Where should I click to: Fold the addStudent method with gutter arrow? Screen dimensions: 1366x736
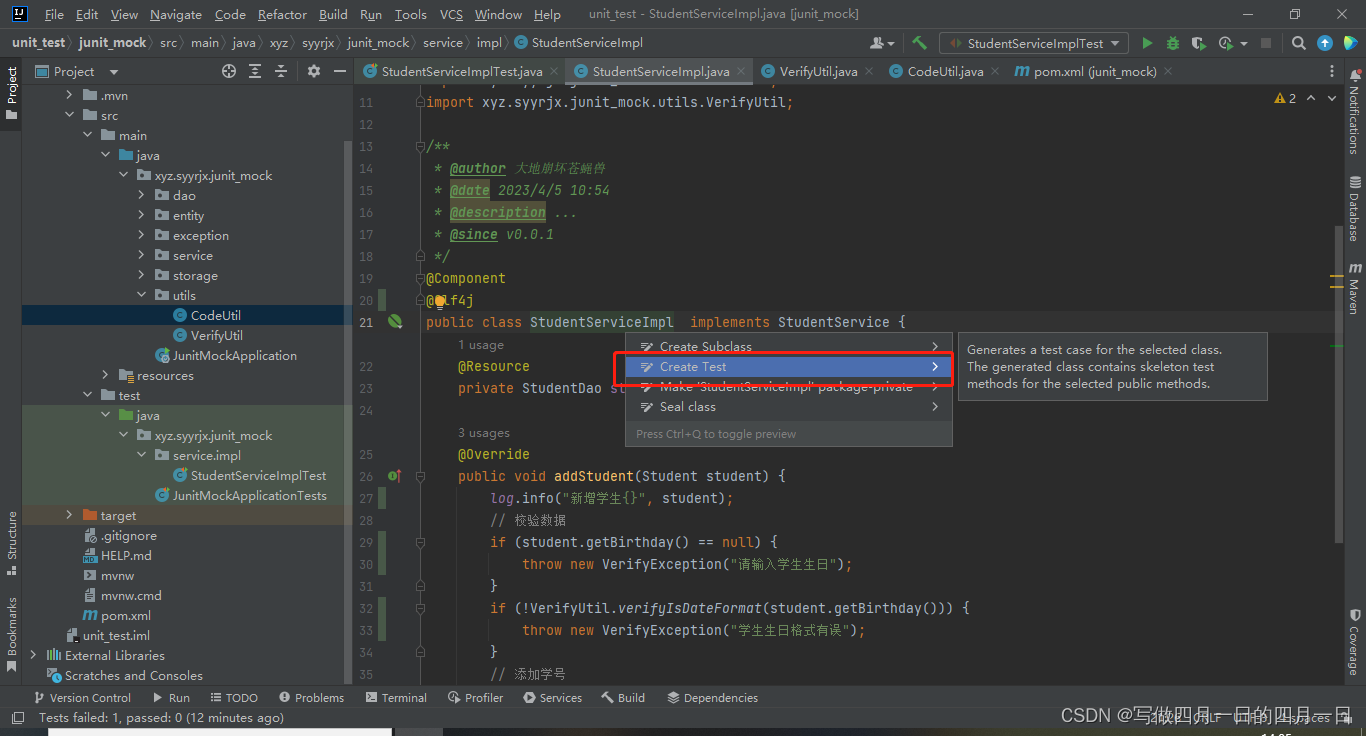click(421, 476)
